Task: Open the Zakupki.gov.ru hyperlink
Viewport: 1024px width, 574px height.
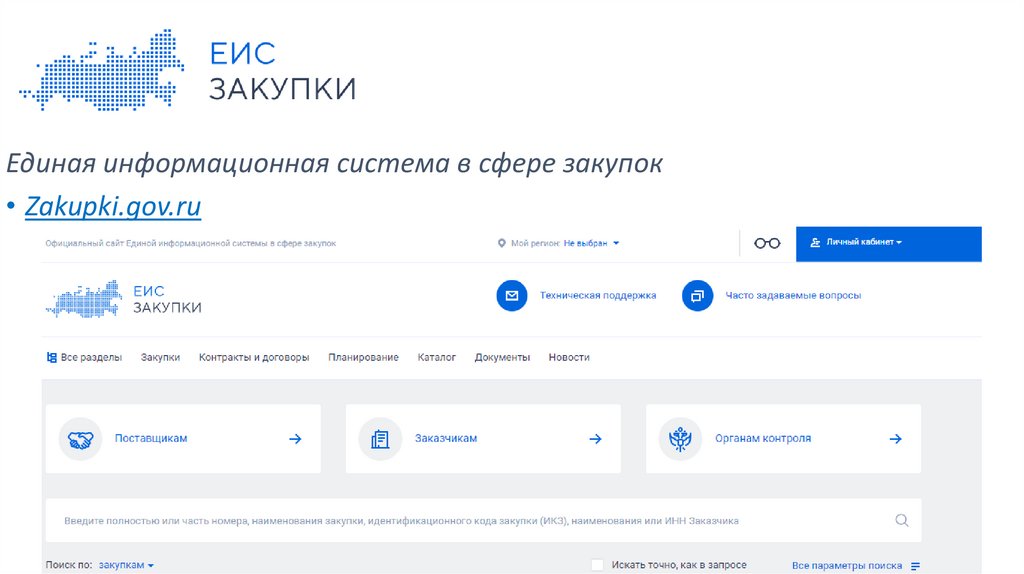Action: coord(113,206)
